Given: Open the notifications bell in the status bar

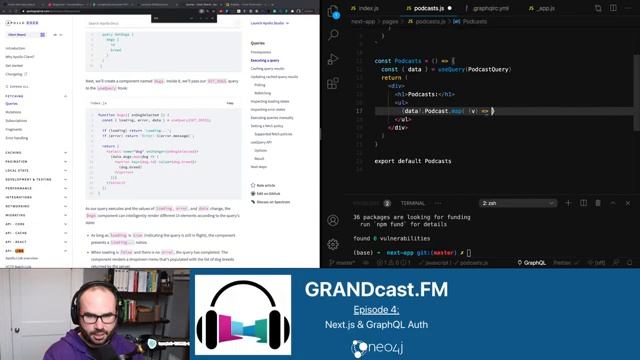Looking at the screenshot, I should pyautogui.click(x=630, y=263).
